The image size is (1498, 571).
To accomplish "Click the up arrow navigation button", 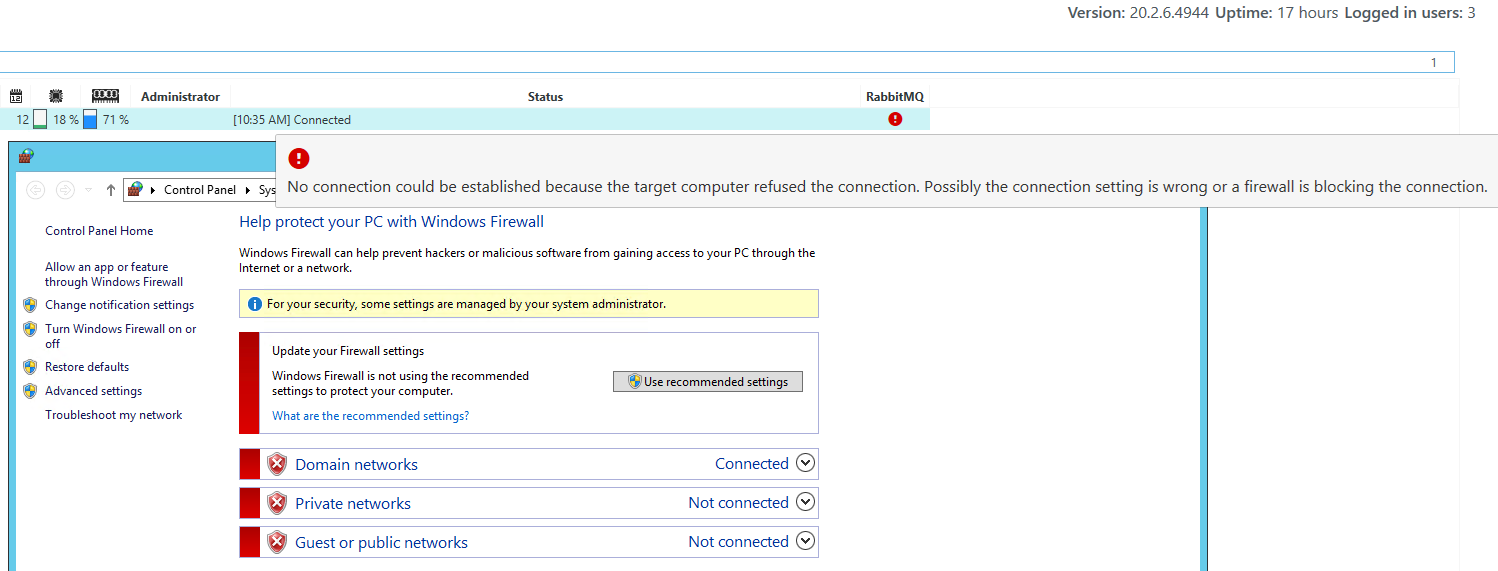I will coord(111,190).
